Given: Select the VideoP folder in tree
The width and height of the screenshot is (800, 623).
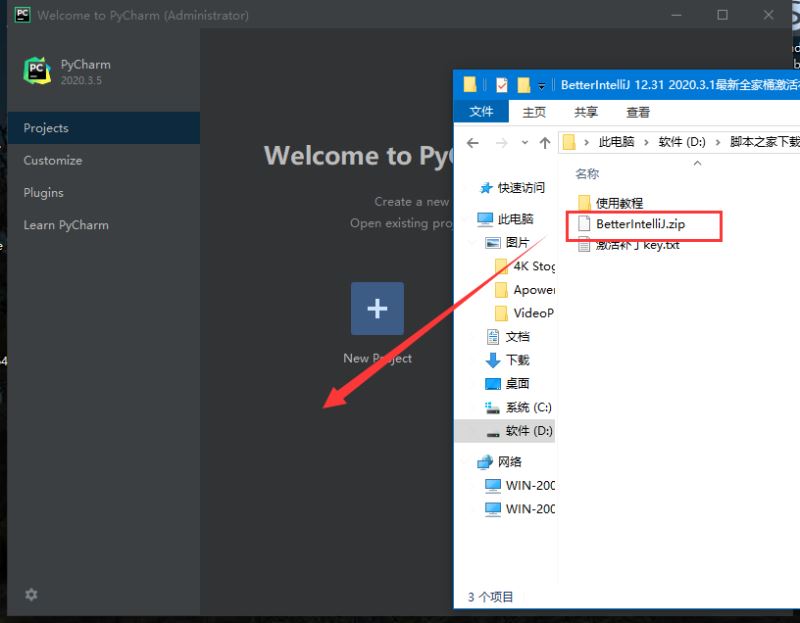Looking at the screenshot, I should pyautogui.click(x=534, y=313).
